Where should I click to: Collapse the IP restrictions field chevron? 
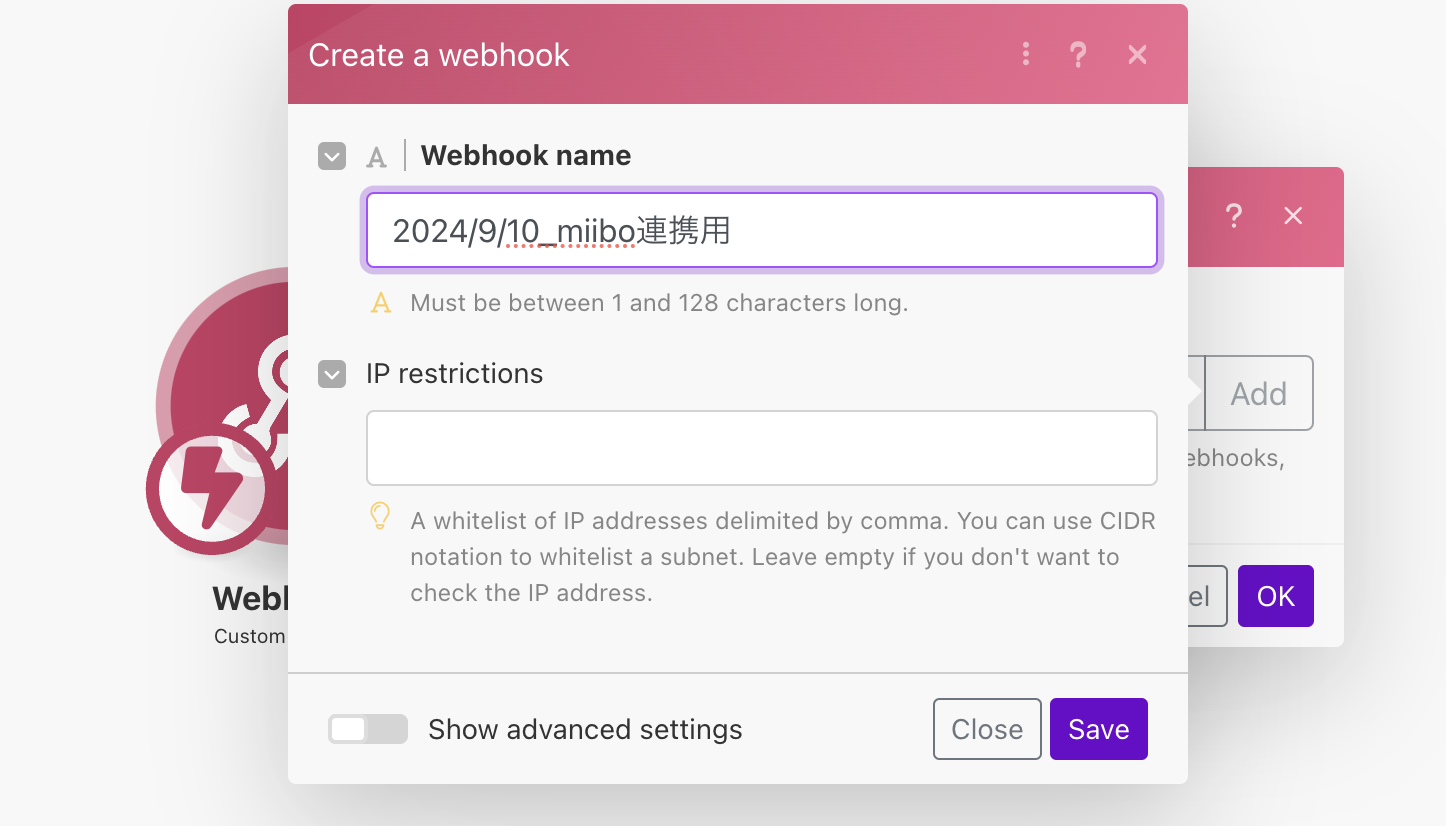click(x=332, y=374)
